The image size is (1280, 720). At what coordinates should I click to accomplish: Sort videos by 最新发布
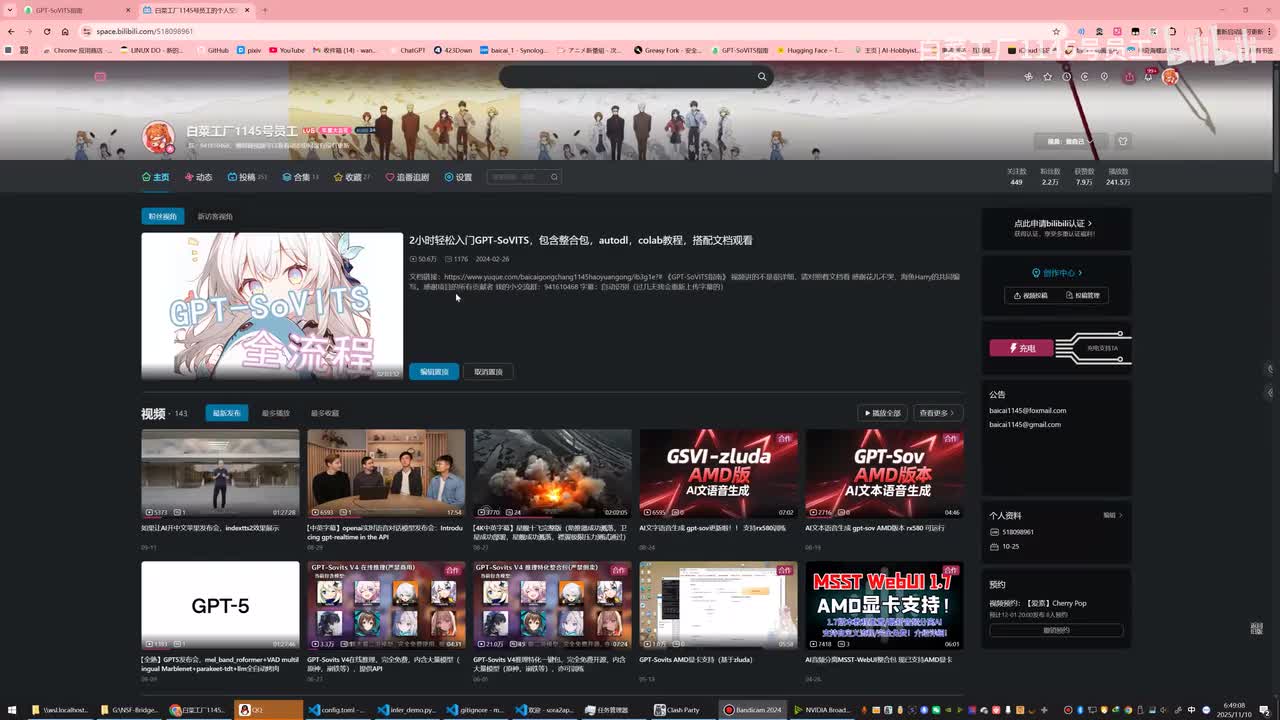[x=227, y=413]
